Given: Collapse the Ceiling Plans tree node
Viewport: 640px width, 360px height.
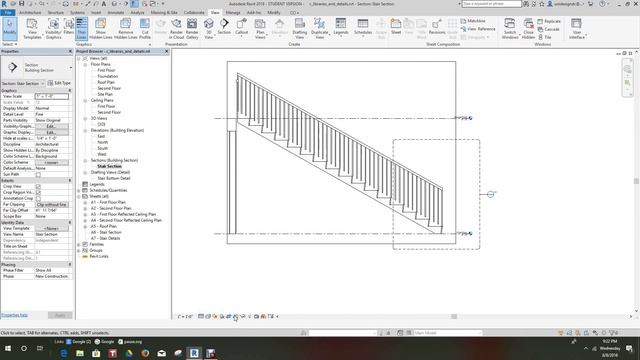Looking at the screenshot, I should point(86,100).
